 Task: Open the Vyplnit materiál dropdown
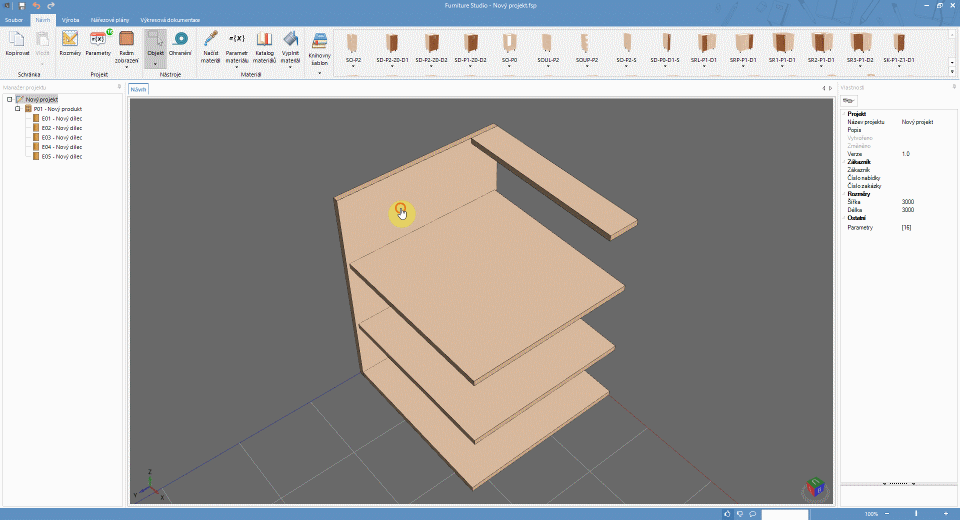(290, 67)
